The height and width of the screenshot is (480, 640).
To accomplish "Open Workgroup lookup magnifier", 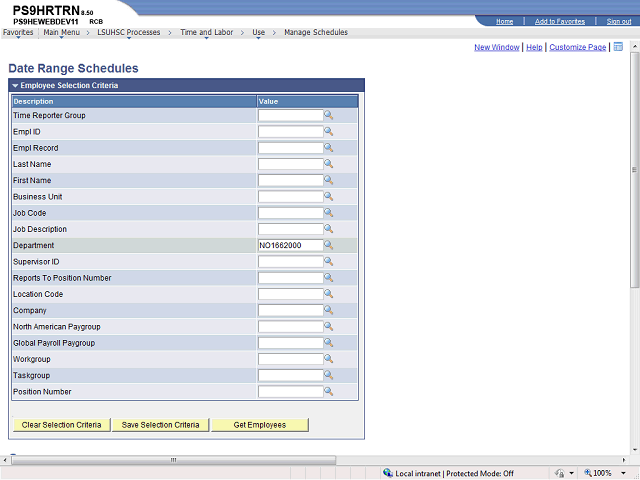I will point(328,359).
